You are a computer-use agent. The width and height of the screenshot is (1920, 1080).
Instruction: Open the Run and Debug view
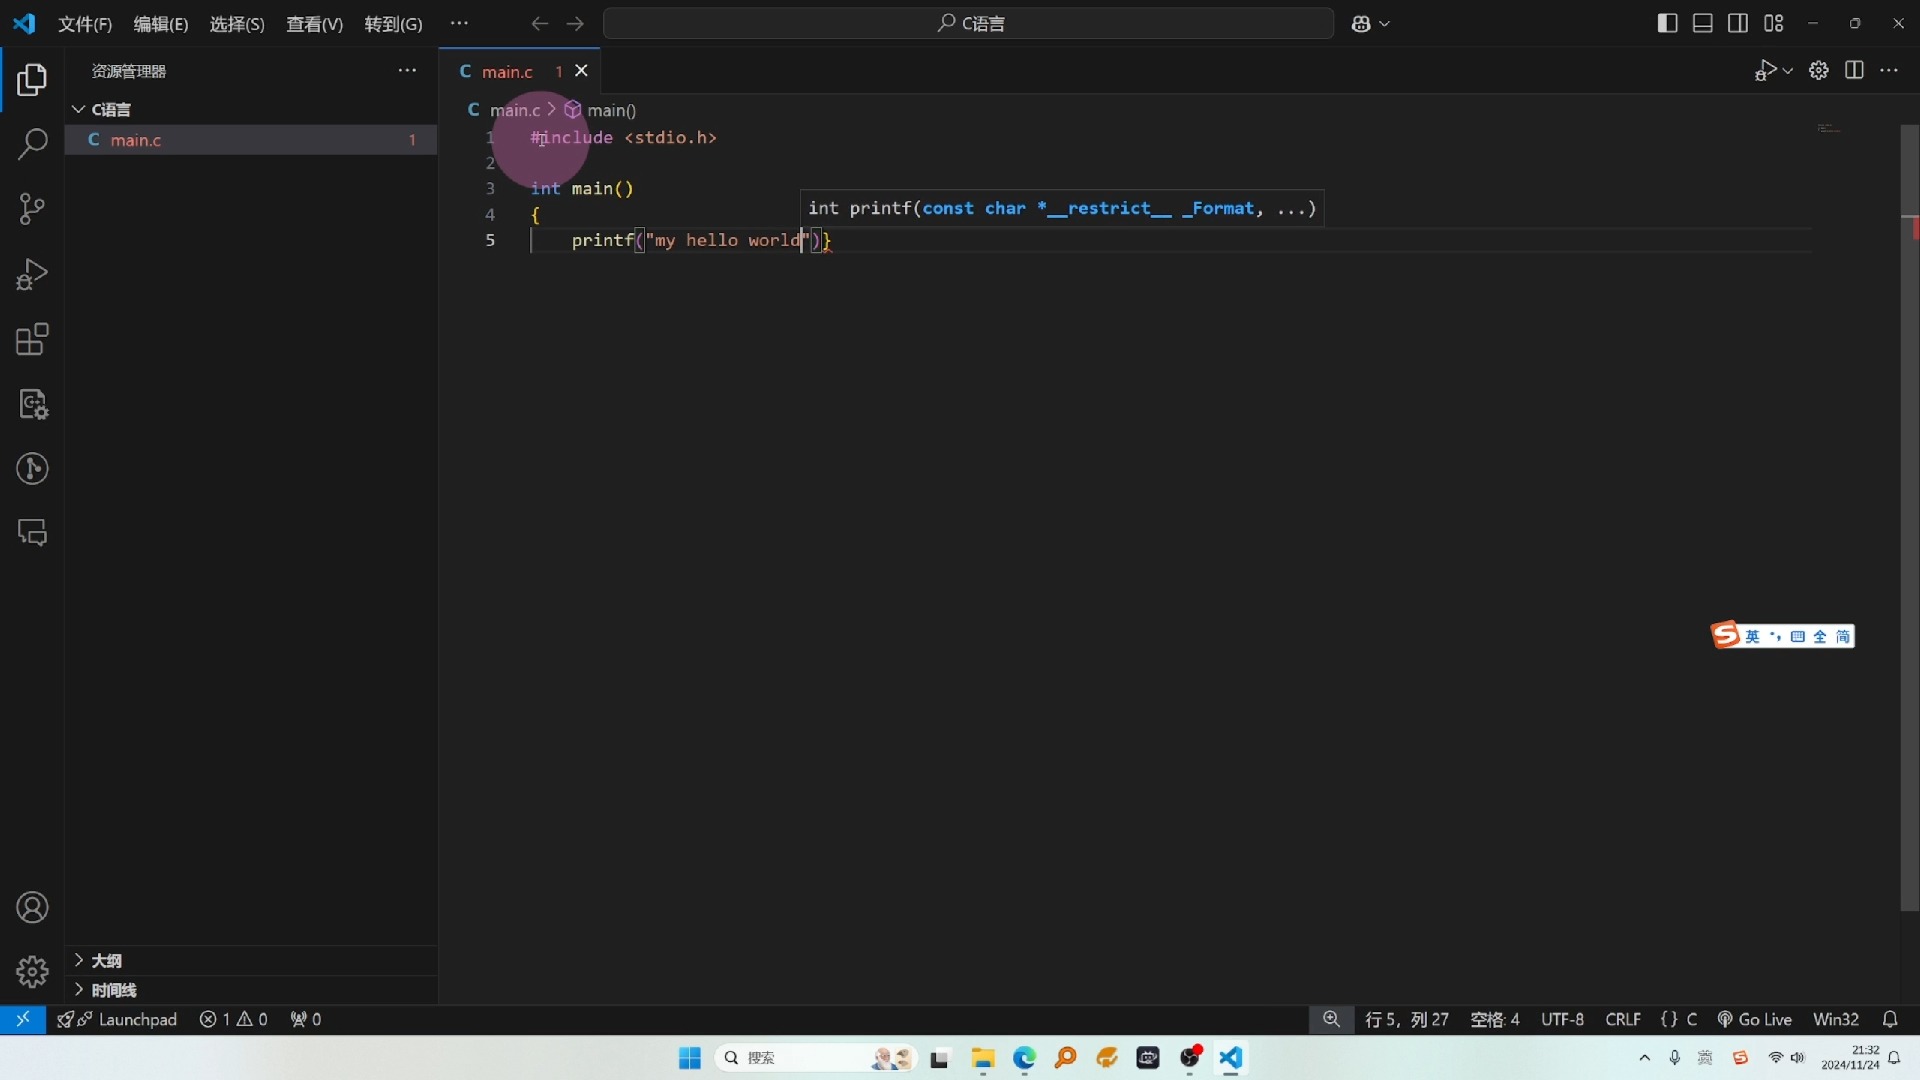(x=32, y=274)
